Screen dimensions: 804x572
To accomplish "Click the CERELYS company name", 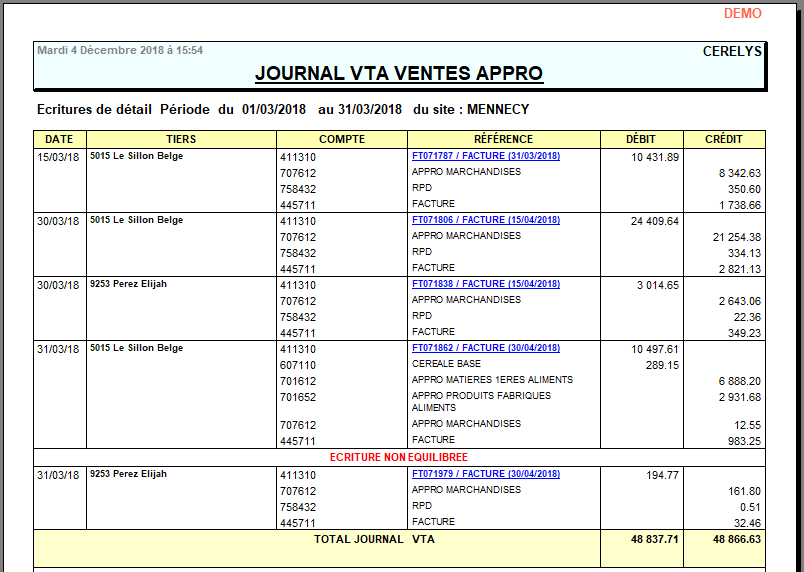I will click(732, 51).
